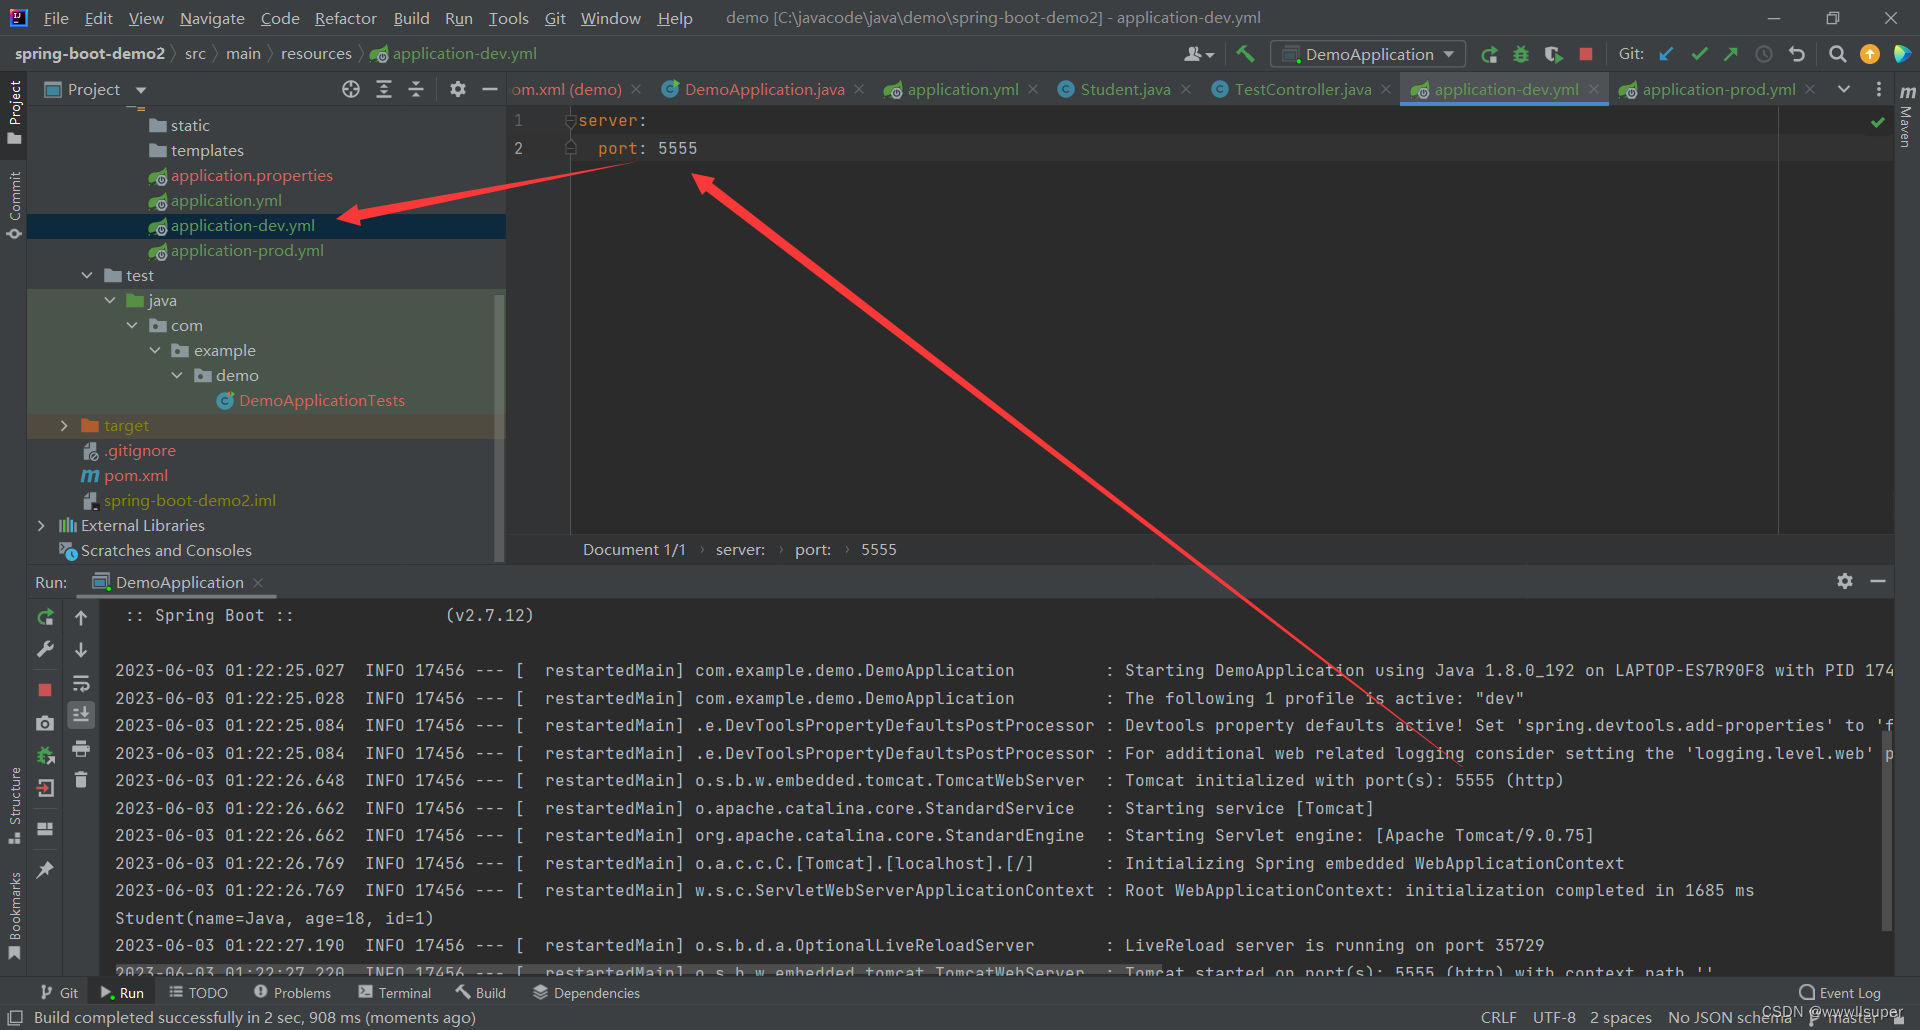Toggle the Structure tool window stripe
Viewport: 1920px width, 1030px height.
pyautogui.click(x=14, y=806)
